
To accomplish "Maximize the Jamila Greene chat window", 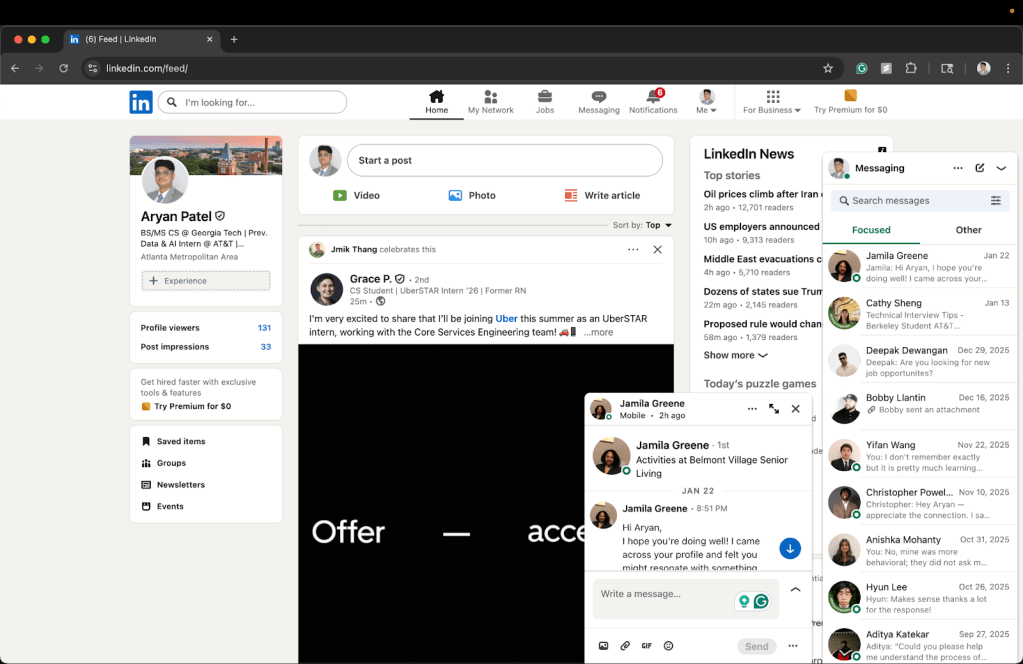I will pyautogui.click(x=774, y=409).
